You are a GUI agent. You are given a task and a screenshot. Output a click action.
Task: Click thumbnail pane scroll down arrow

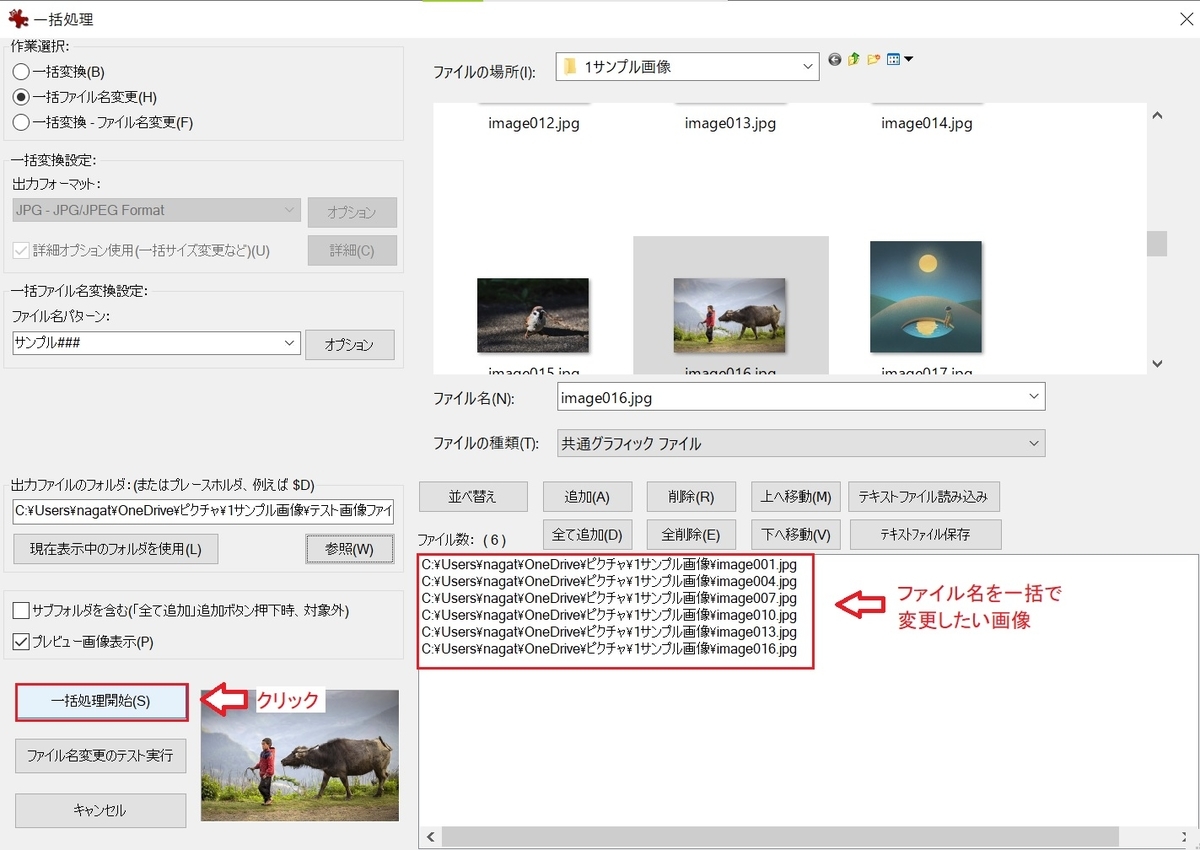1157,364
